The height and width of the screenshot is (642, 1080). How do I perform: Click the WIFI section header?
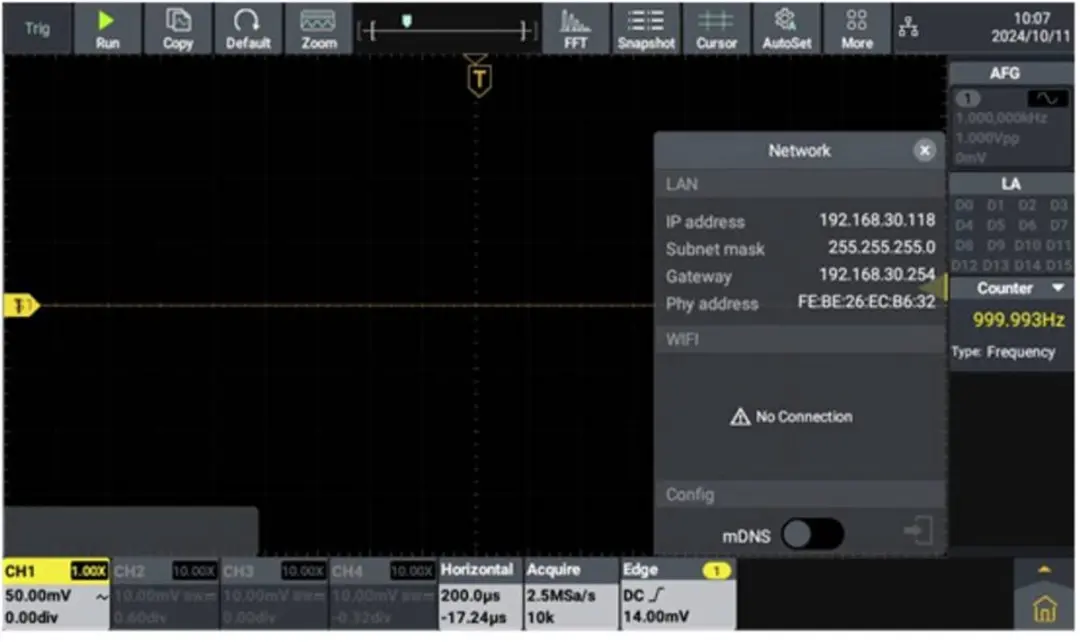coord(800,339)
